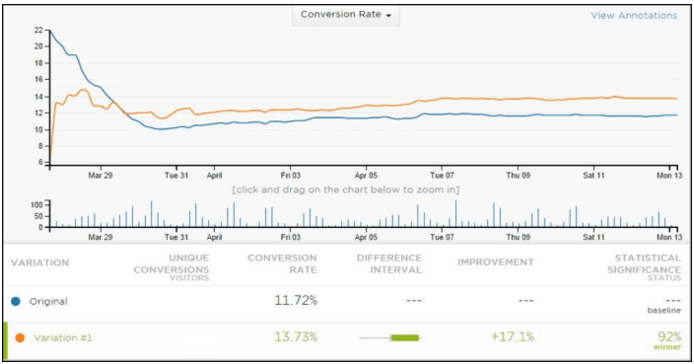The width and height of the screenshot is (694, 364).
Task: Open the Conversion Rate dropdown
Action: coord(346,15)
